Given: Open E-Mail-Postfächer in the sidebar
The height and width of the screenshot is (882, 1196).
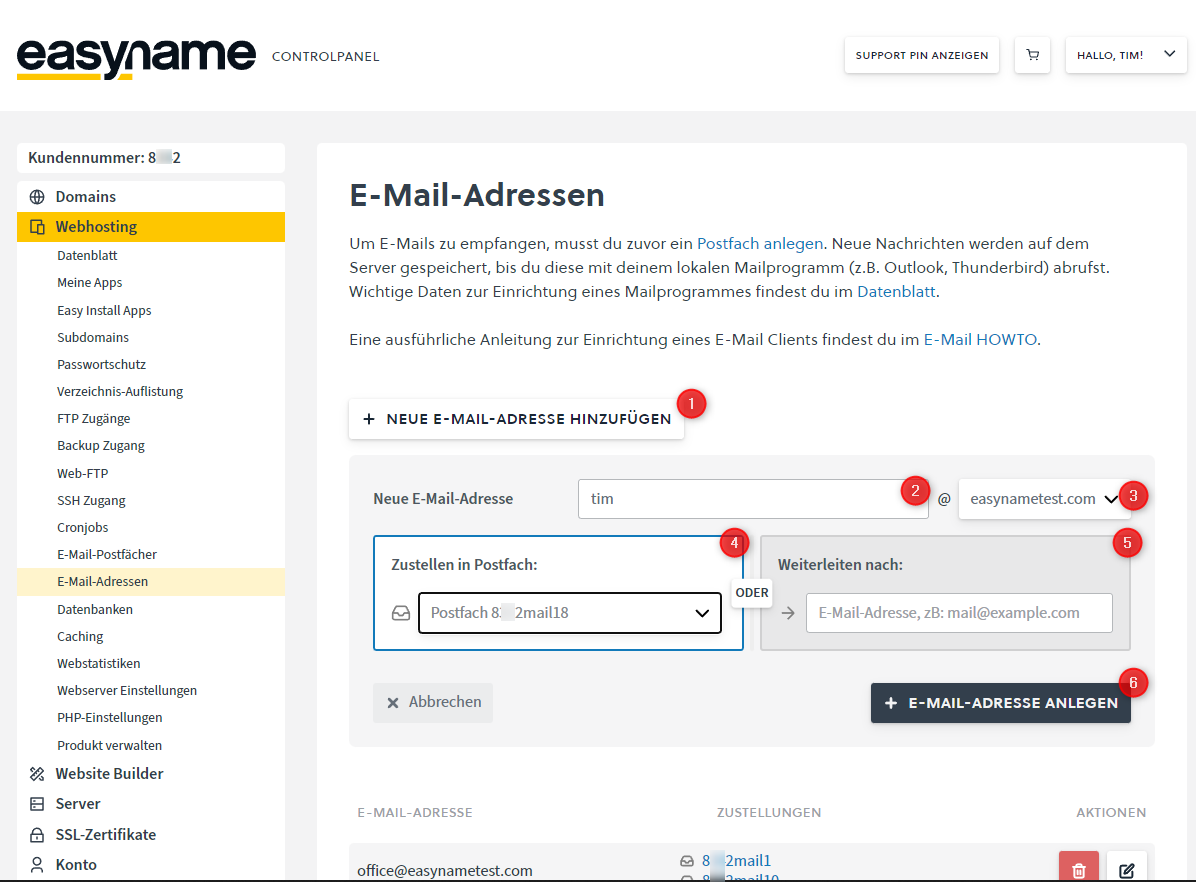Looking at the screenshot, I should [x=107, y=554].
